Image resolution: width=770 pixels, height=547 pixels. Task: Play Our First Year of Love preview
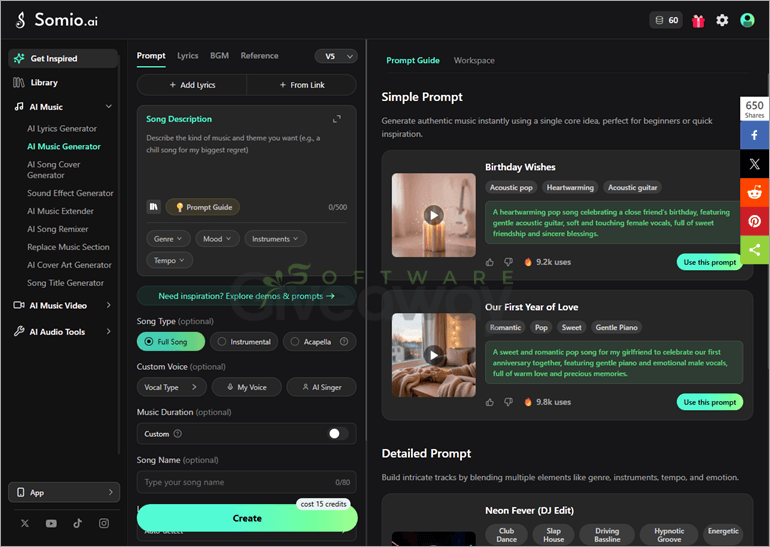(x=434, y=355)
